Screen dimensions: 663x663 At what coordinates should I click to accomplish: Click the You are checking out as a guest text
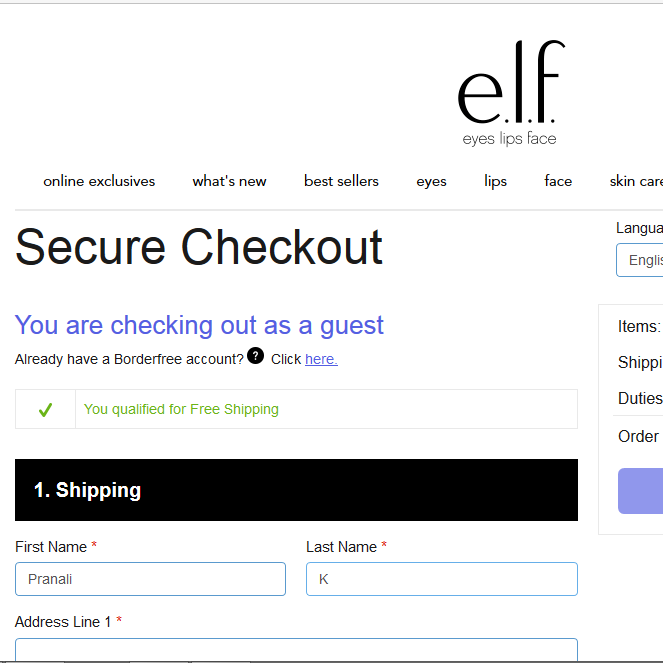tap(199, 325)
